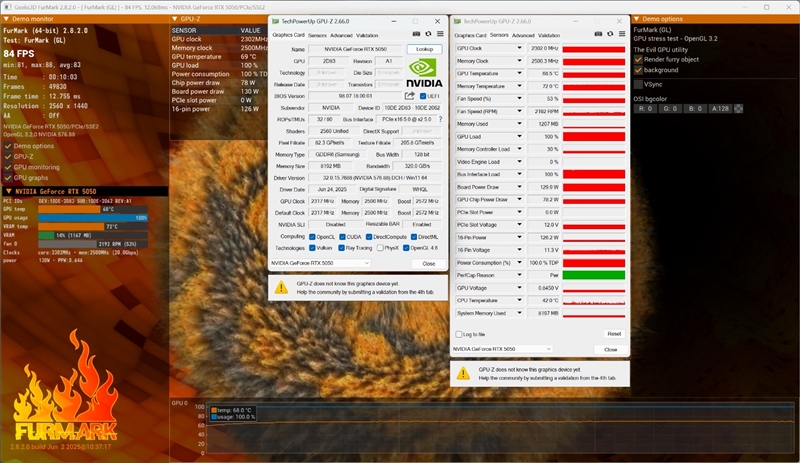
Task: Click the warning icon below Graphics Card window
Action: coord(281,287)
